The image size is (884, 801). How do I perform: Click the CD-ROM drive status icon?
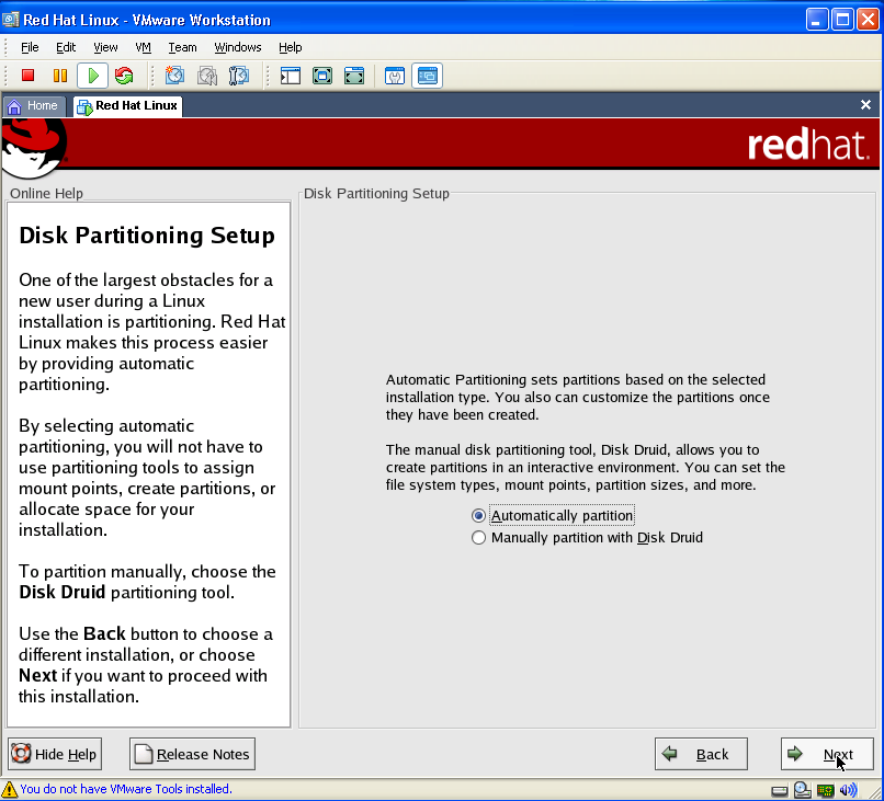[x=803, y=790]
